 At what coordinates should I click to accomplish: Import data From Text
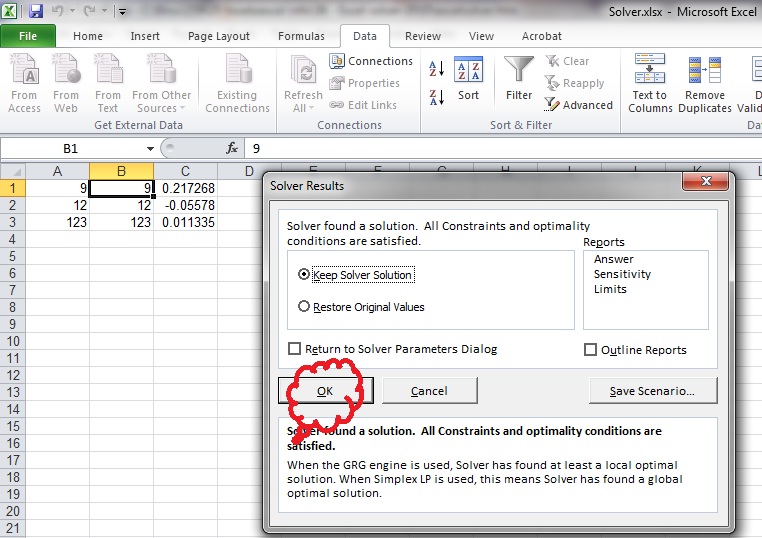point(108,84)
